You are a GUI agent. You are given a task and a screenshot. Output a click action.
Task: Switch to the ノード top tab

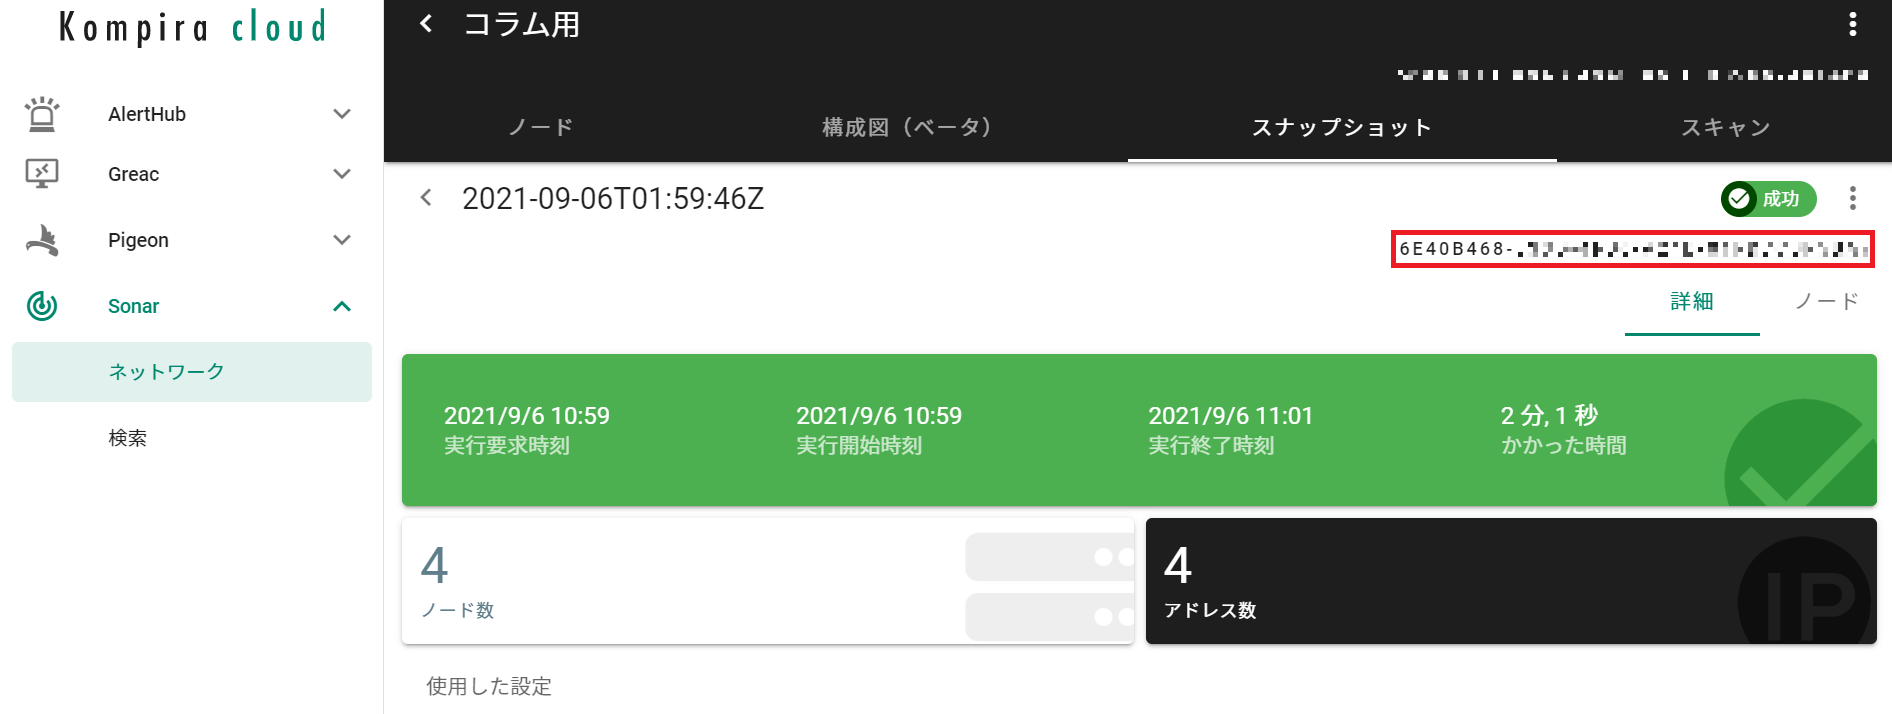click(x=541, y=128)
